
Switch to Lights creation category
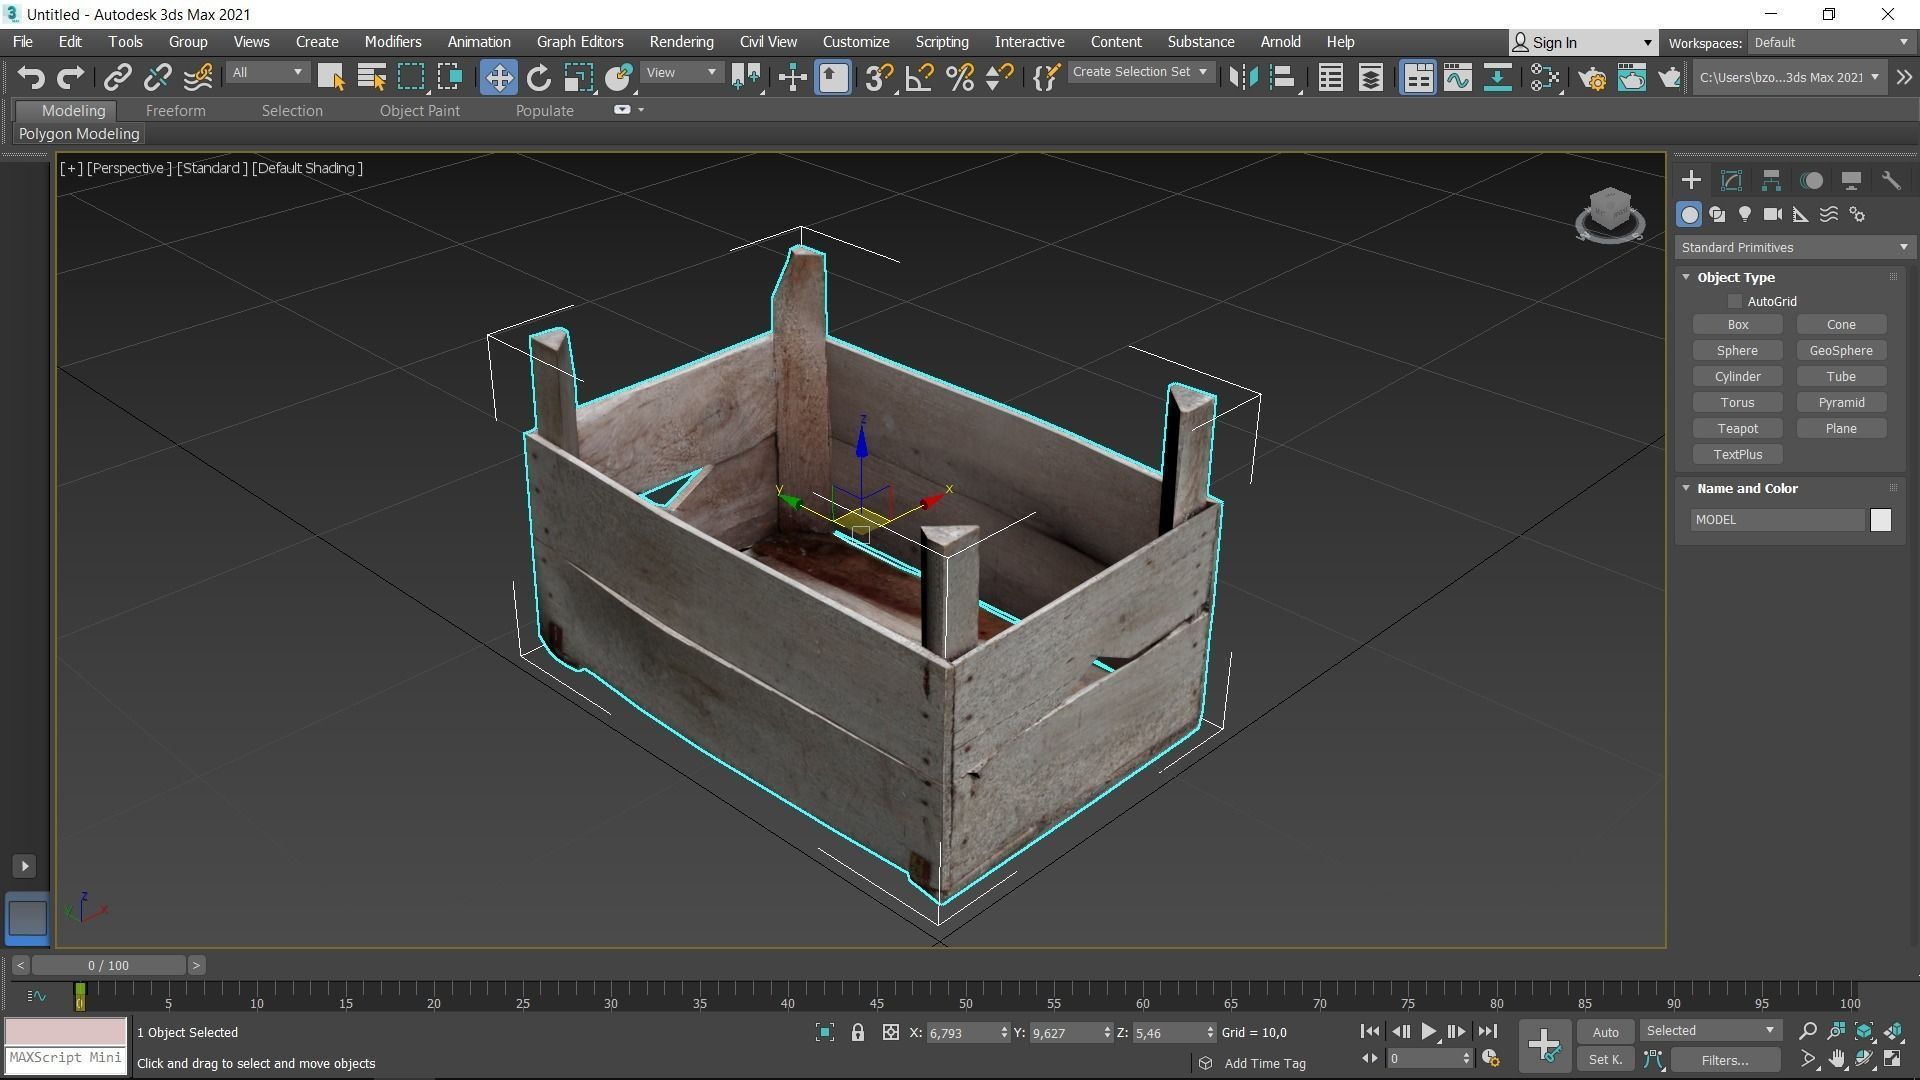pyautogui.click(x=1745, y=214)
